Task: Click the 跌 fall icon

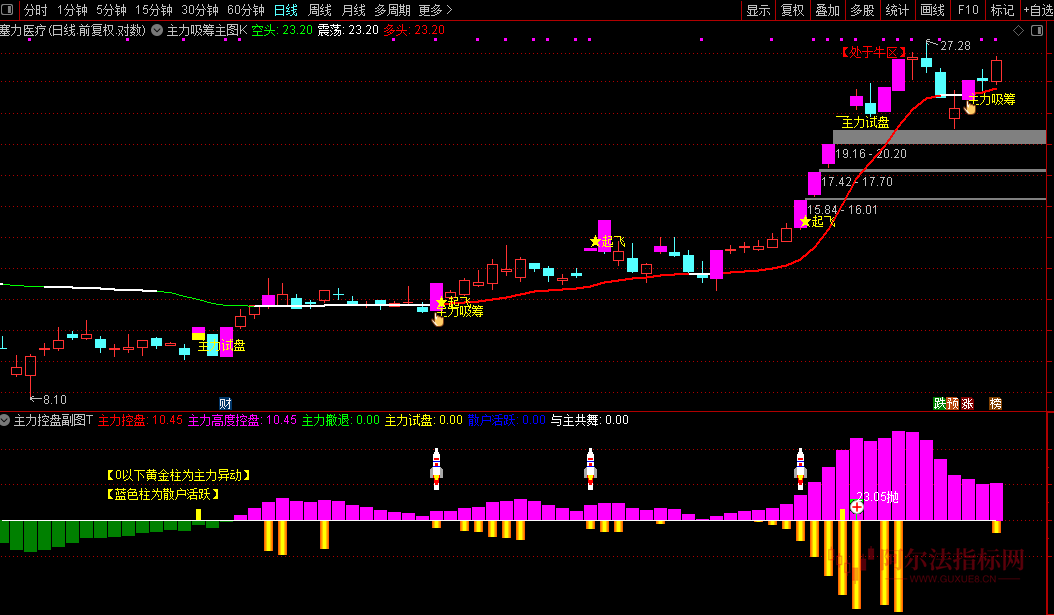Action: pos(939,404)
